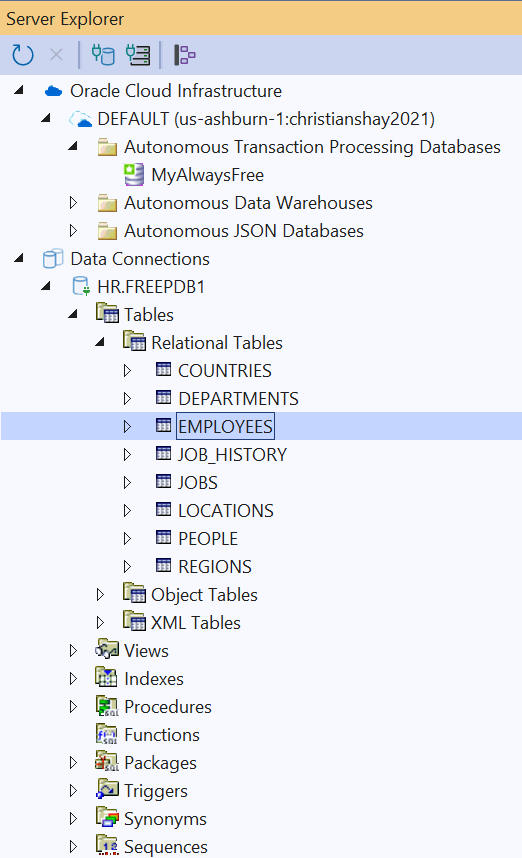Click the Relational Tables folder icon

click(x=135, y=341)
